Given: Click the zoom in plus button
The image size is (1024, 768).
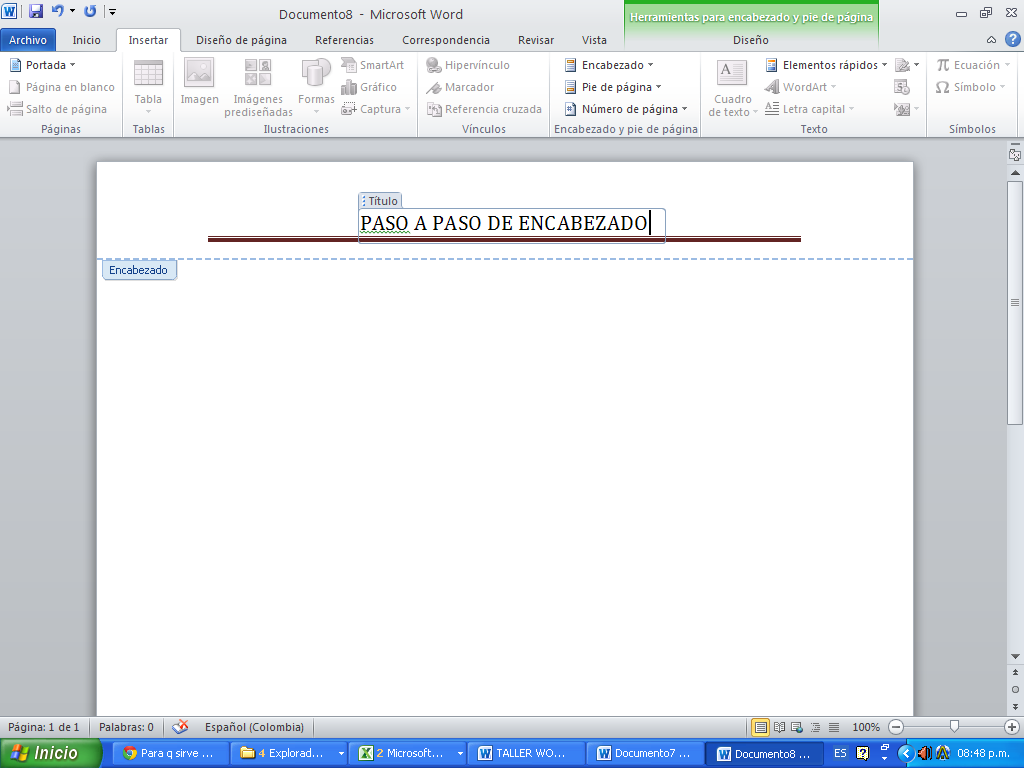Looking at the screenshot, I should (1012, 727).
